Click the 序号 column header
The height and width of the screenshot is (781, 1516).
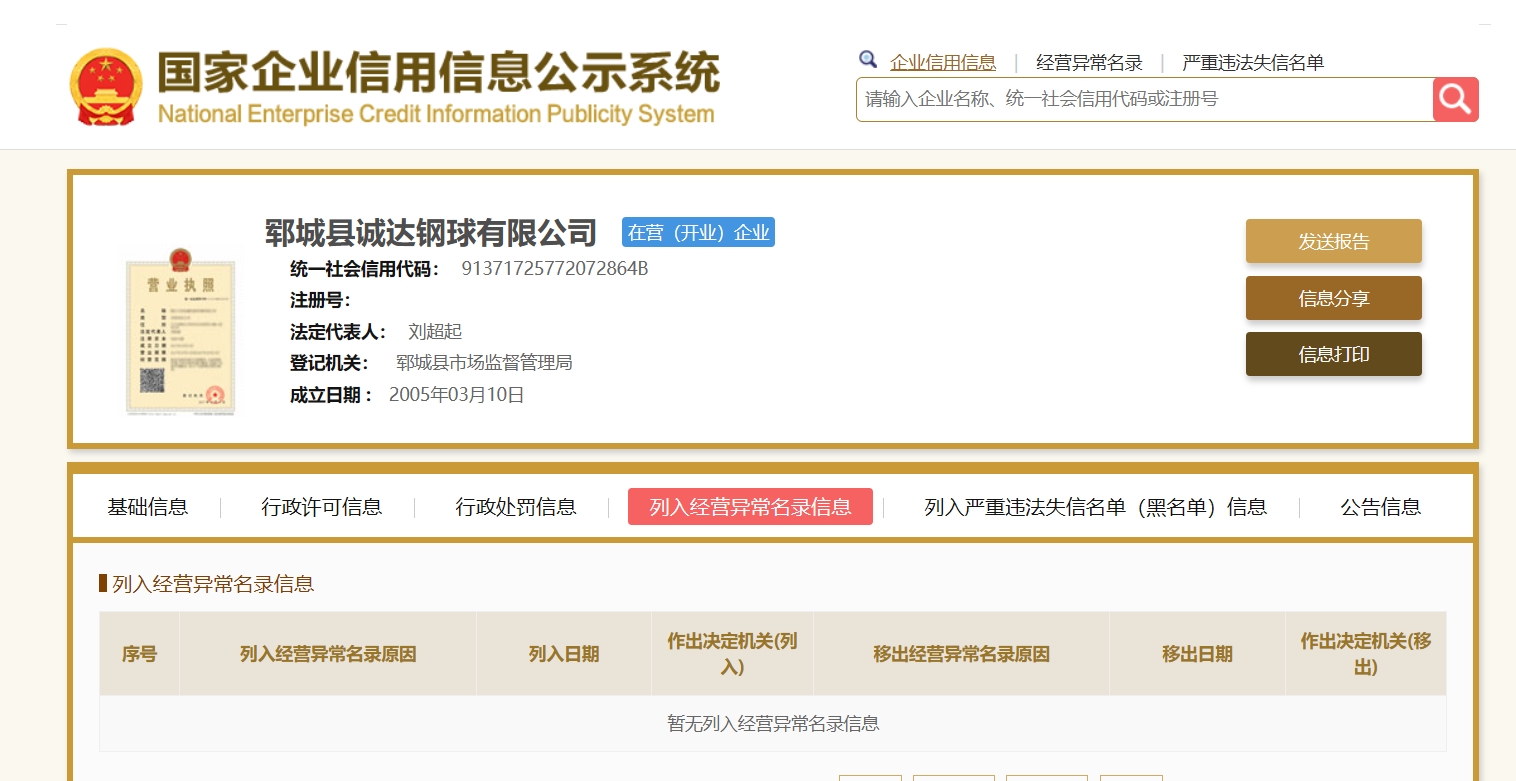pos(139,654)
